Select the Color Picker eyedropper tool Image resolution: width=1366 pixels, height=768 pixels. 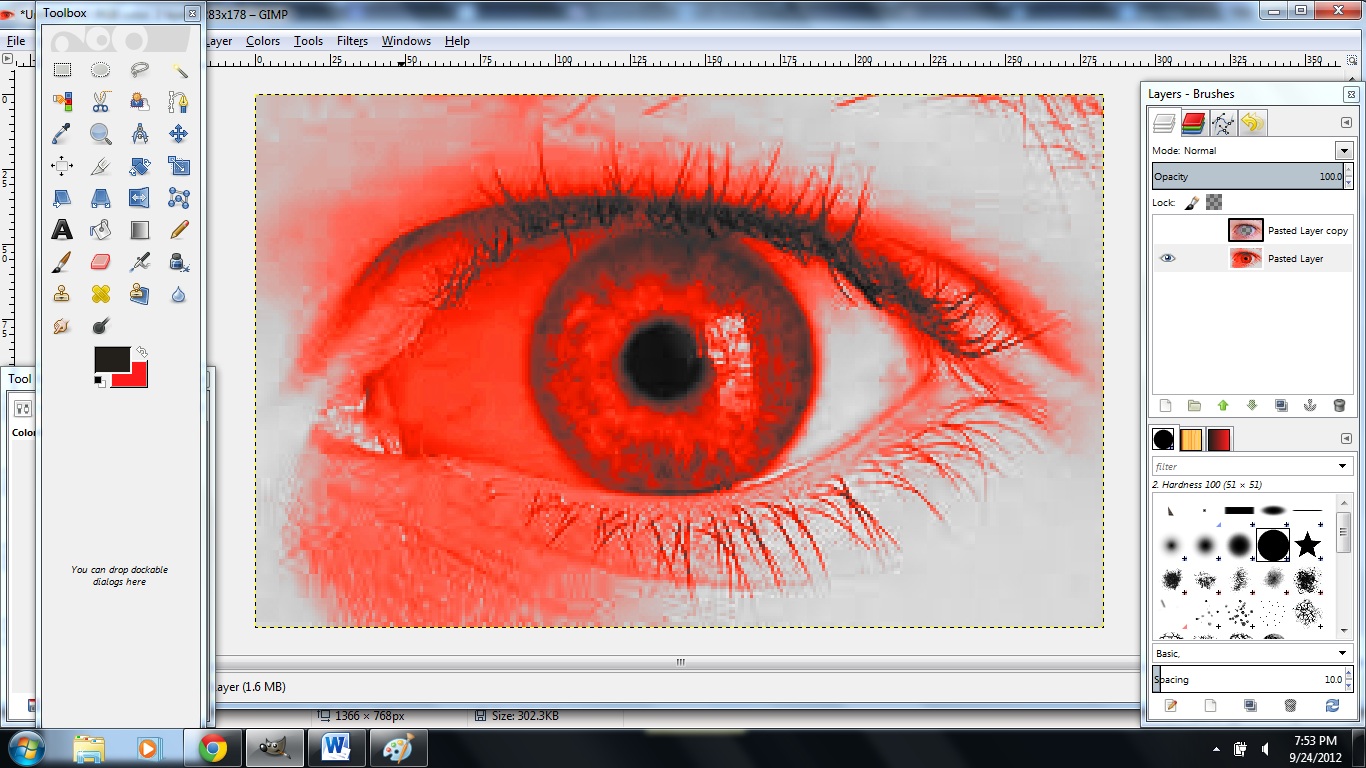[x=62, y=134]
